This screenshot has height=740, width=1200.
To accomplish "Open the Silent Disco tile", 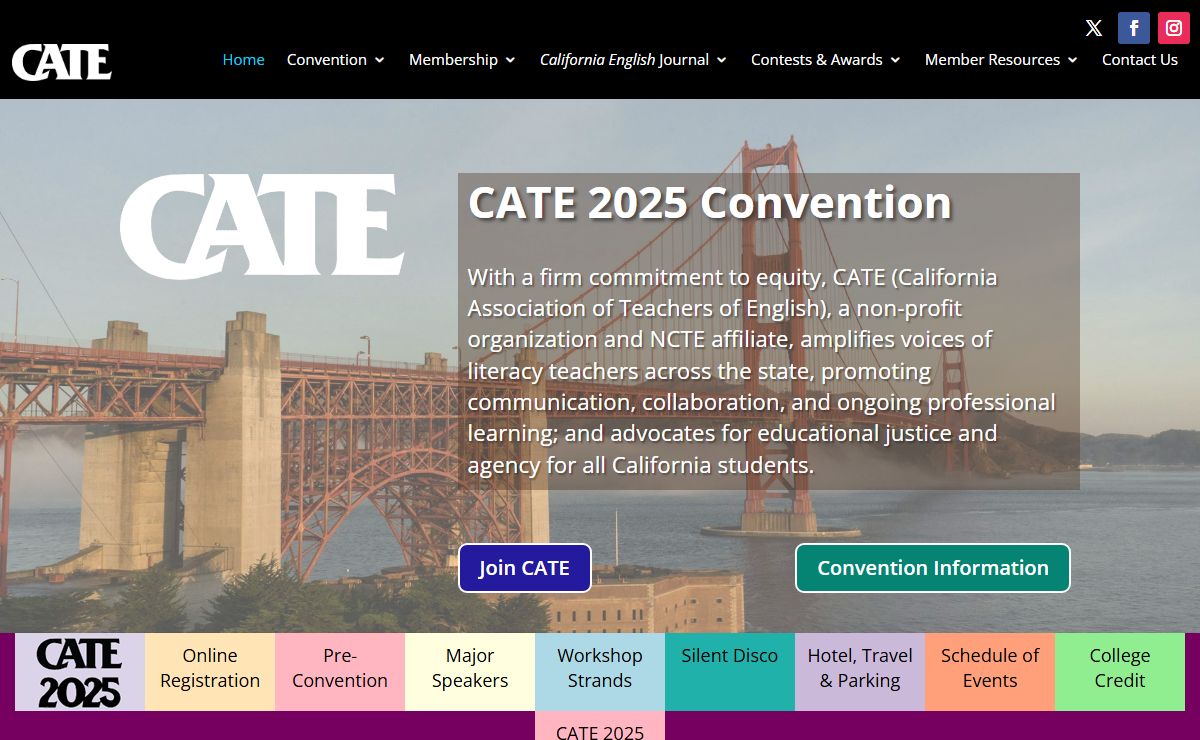I will 730,672.
